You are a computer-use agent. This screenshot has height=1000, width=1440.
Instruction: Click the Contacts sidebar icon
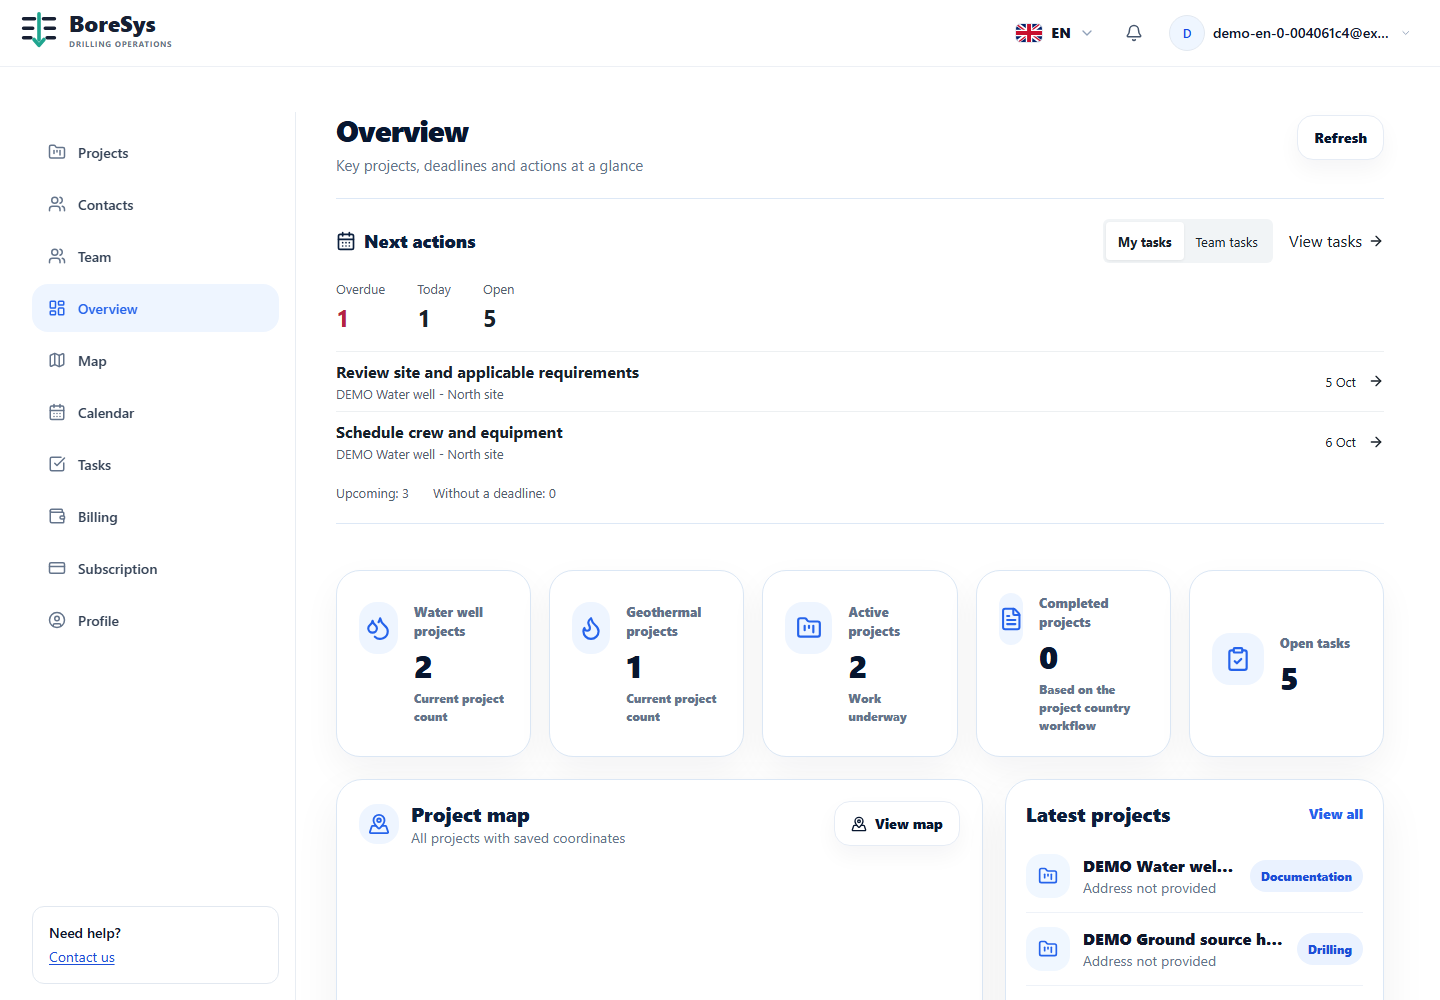click(57, 204)
